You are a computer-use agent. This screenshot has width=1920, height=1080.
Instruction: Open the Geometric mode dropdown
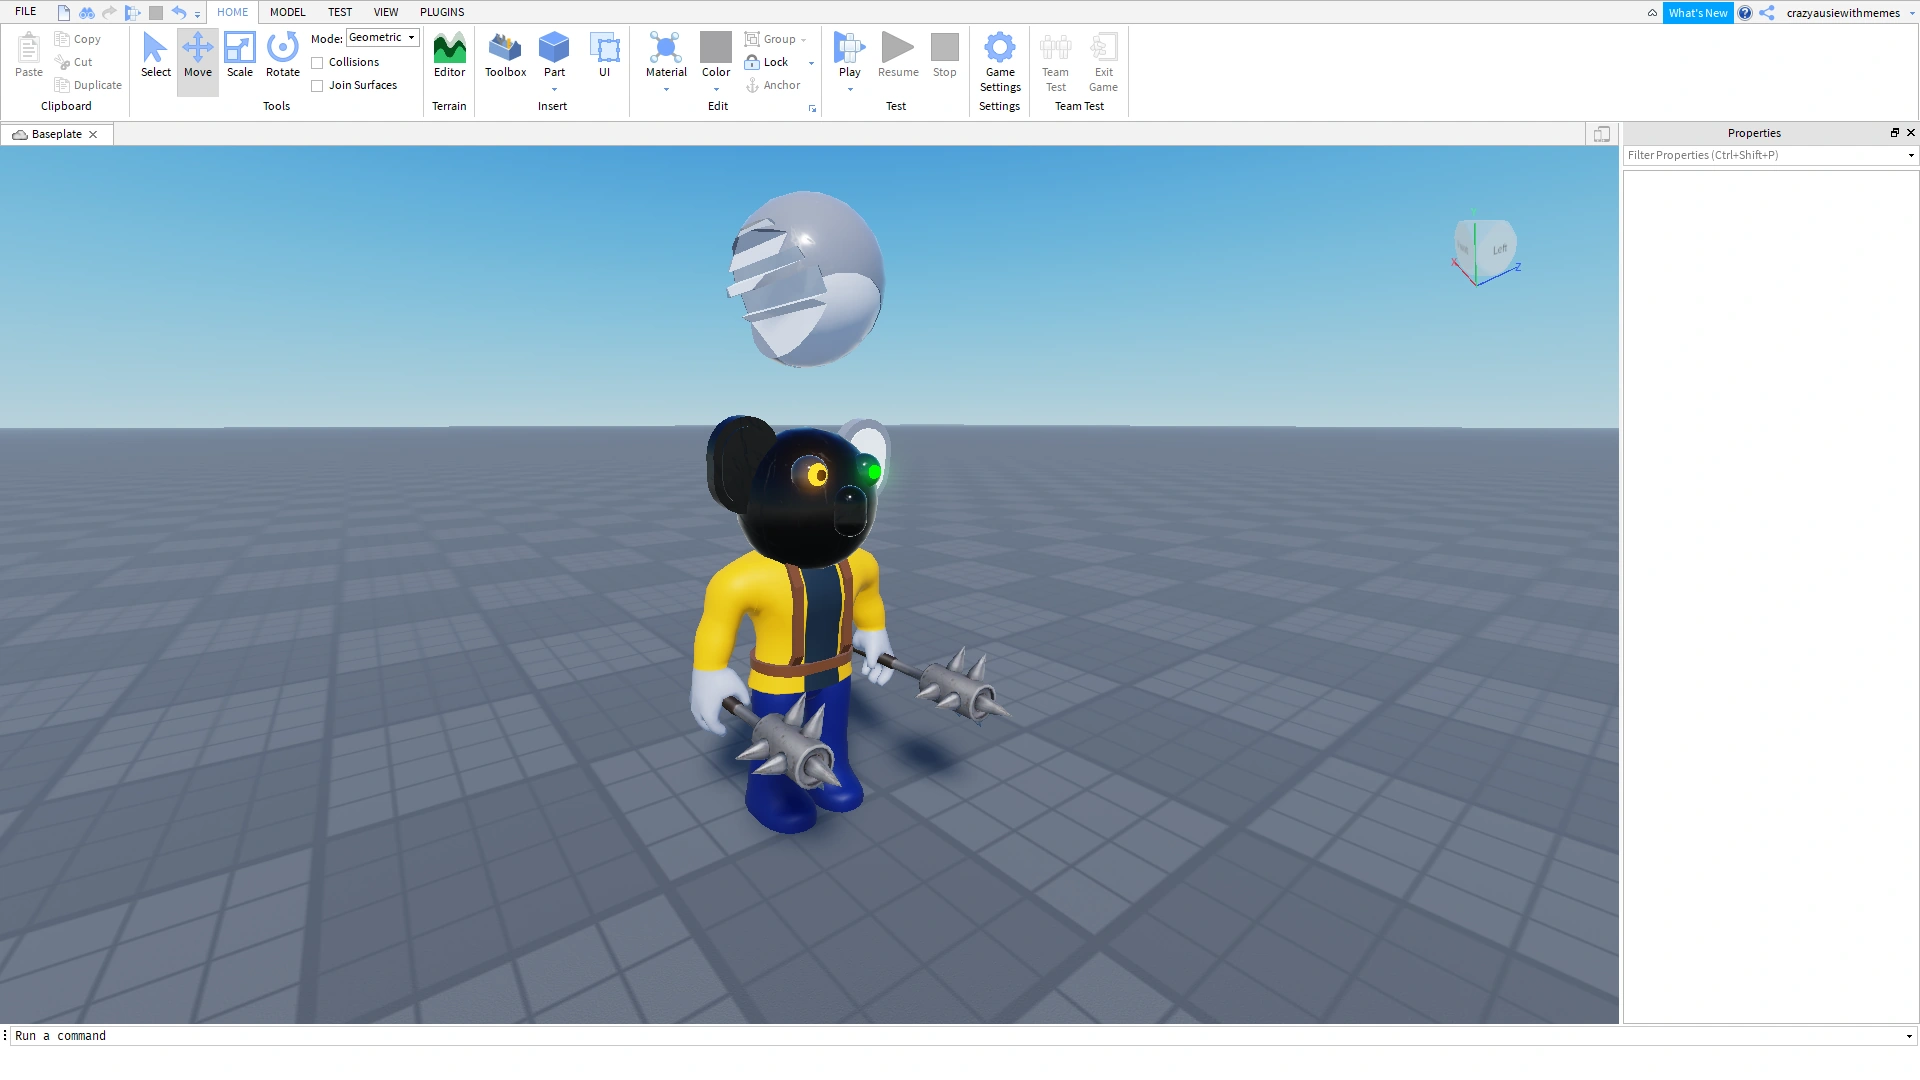click(383, 38)
